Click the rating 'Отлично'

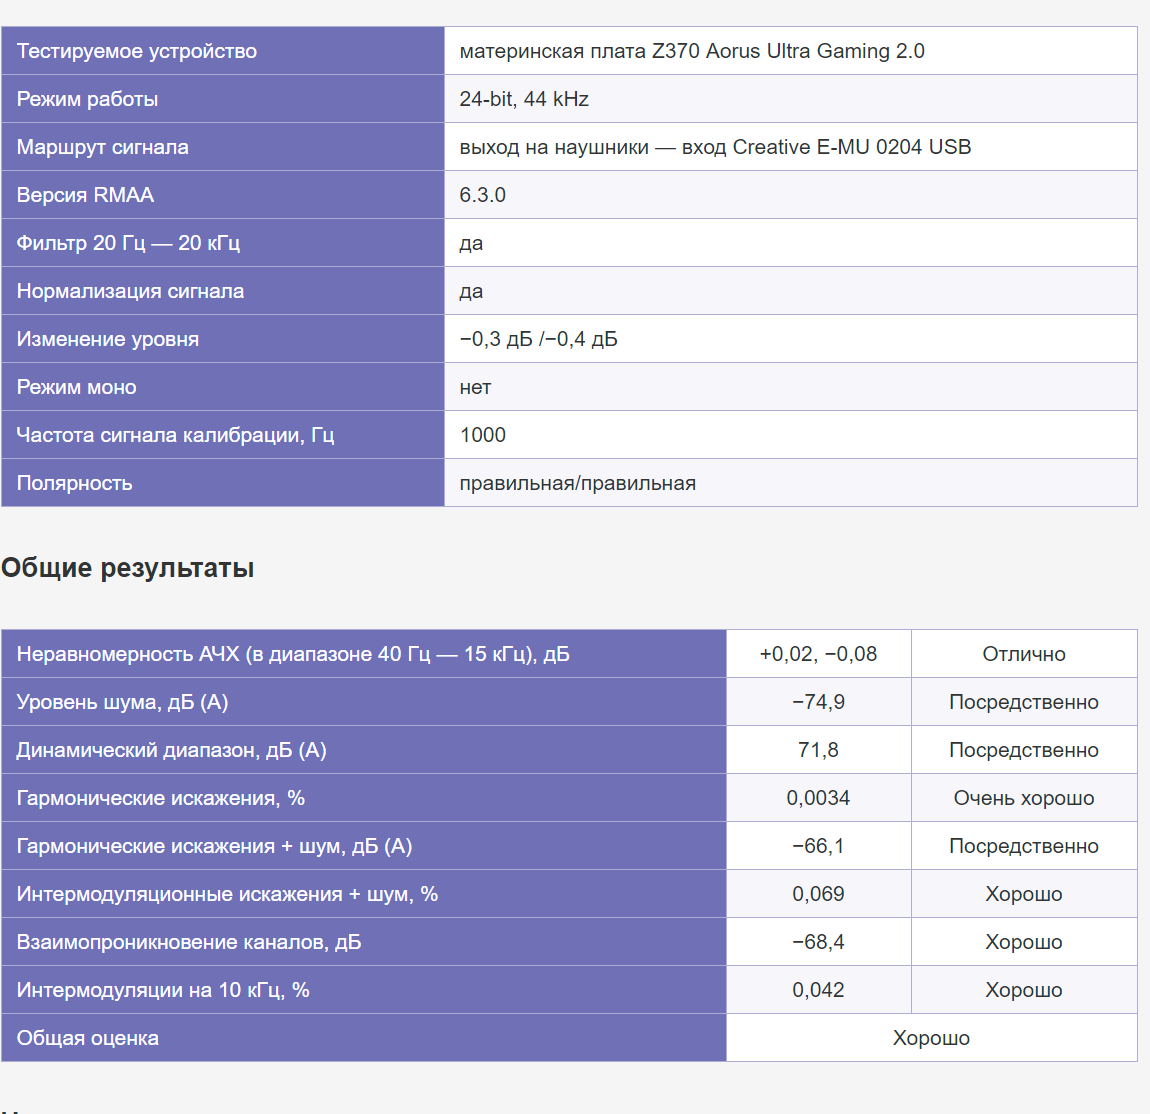click(1024, 653)
